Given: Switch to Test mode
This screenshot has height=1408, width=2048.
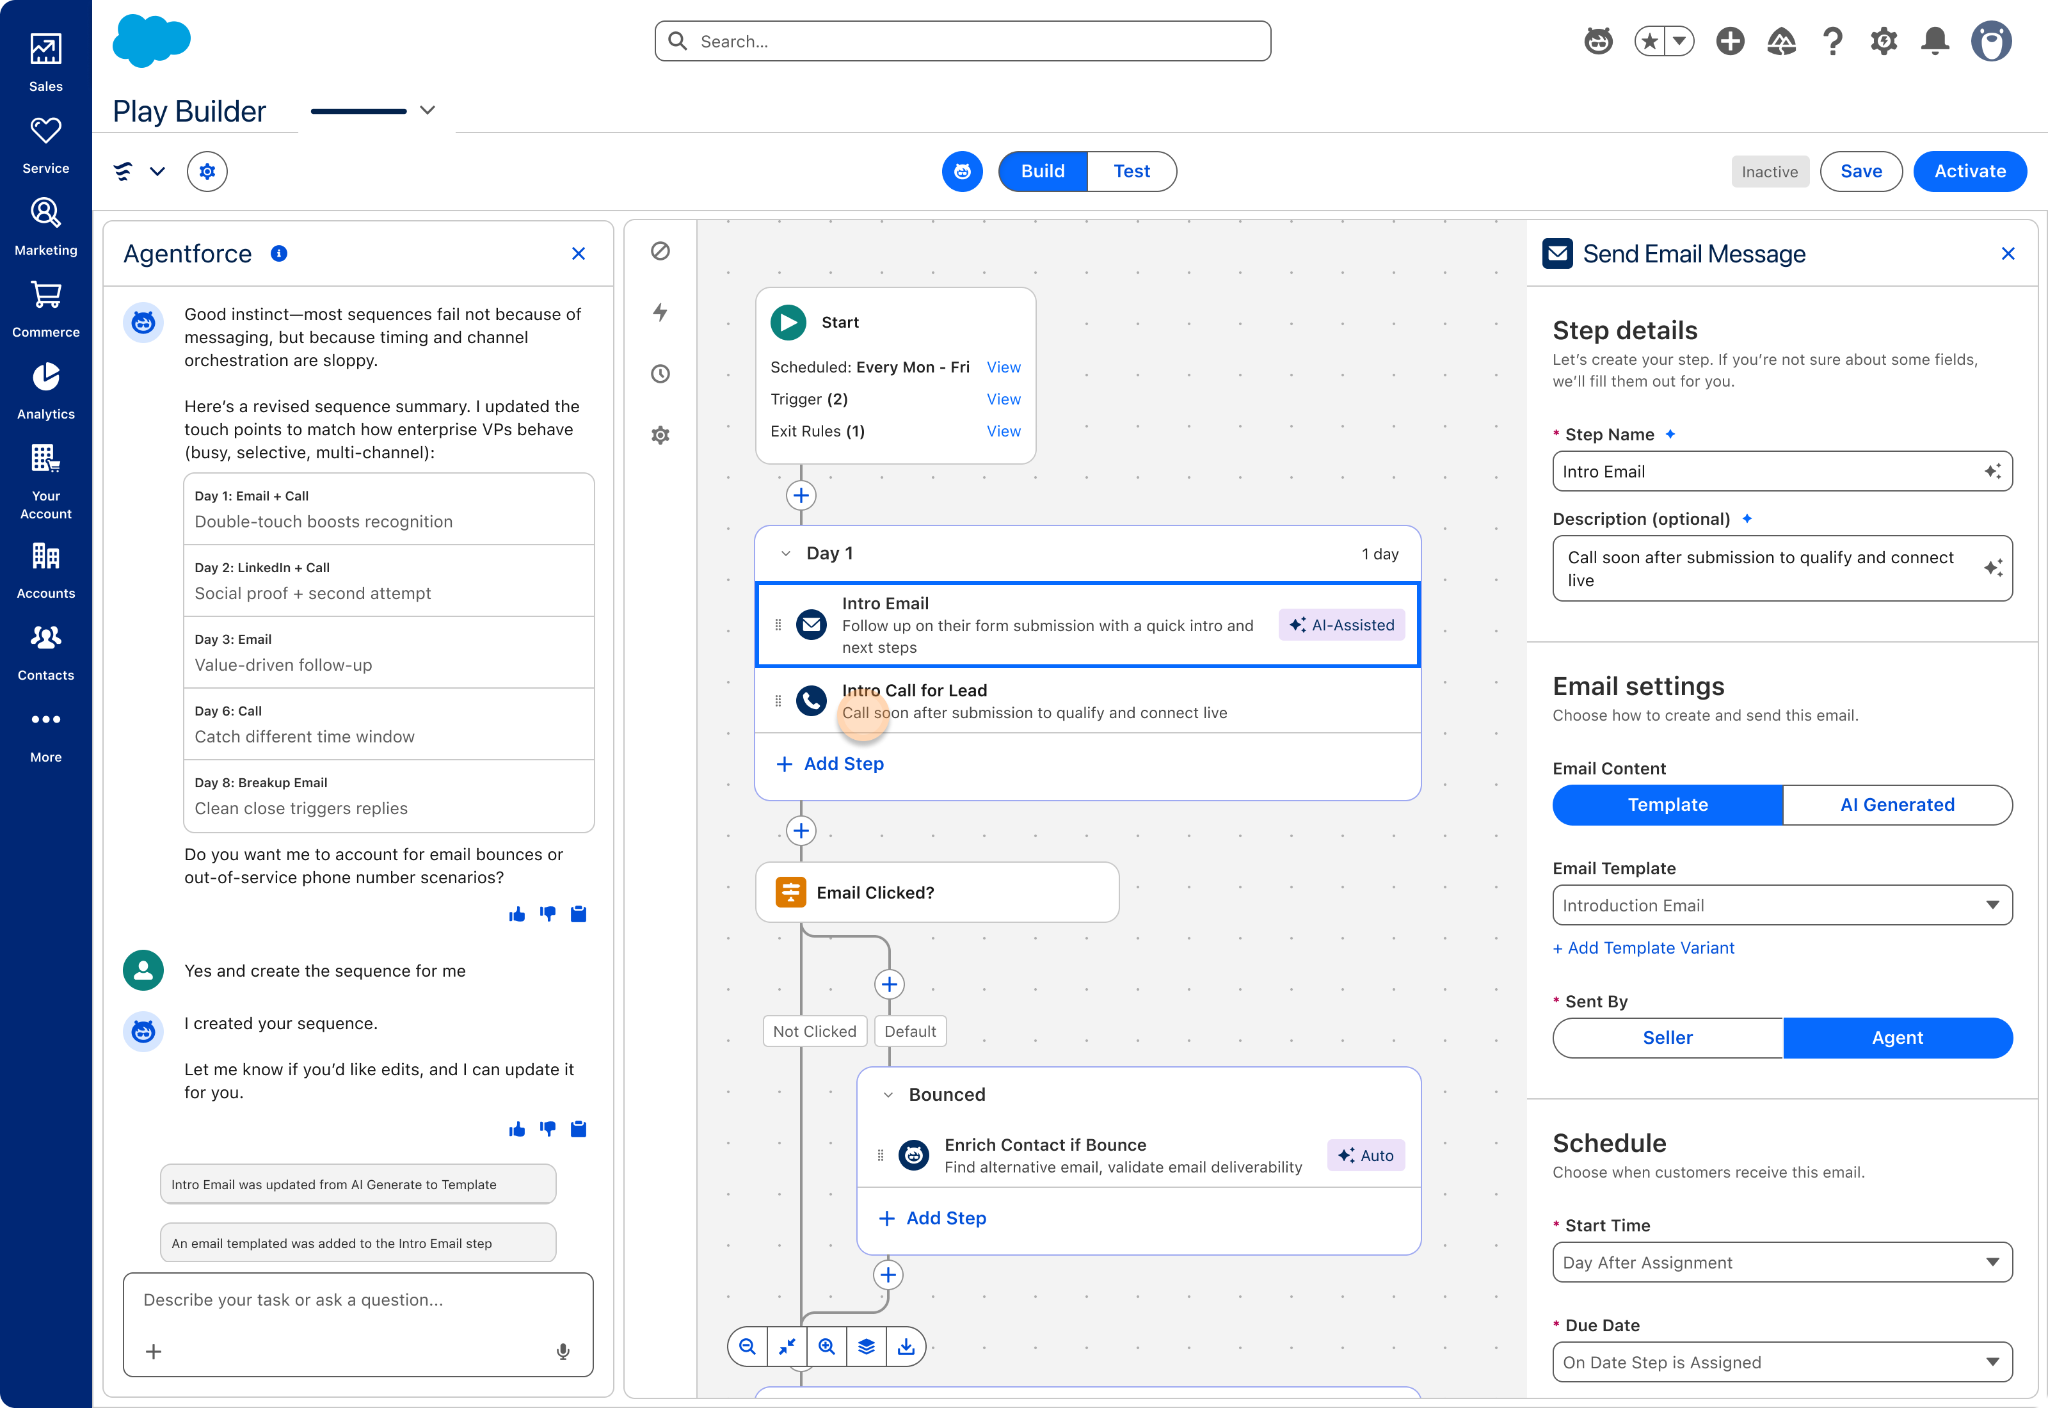Looking at the screenshot, I should click(1132, 171).
